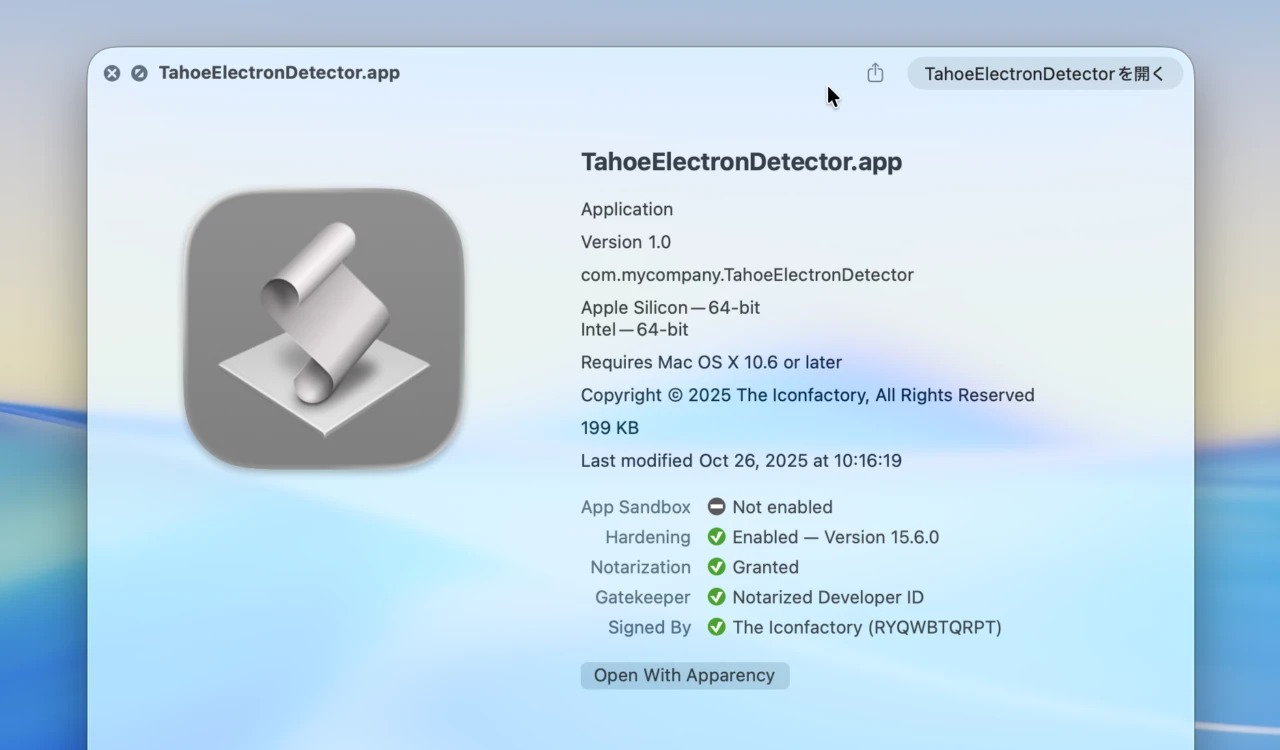Expand the architecture details for Apple Silicon
Screen dimensions: 1280x750
(x=670, y=307)
